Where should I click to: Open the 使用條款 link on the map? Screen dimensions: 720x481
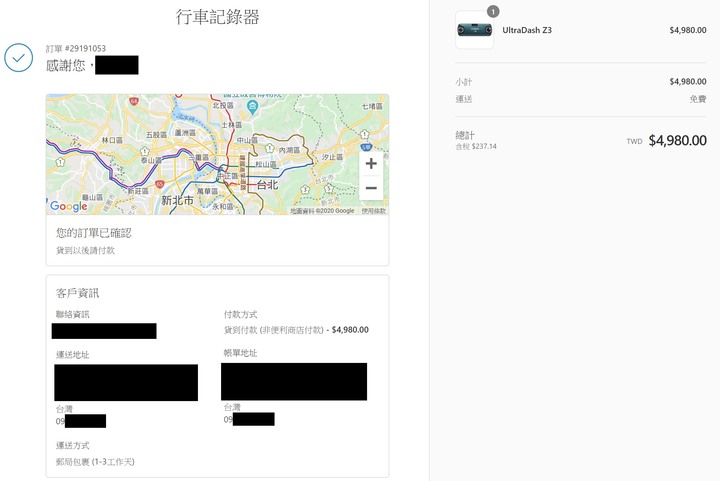[x=373, y=211]
